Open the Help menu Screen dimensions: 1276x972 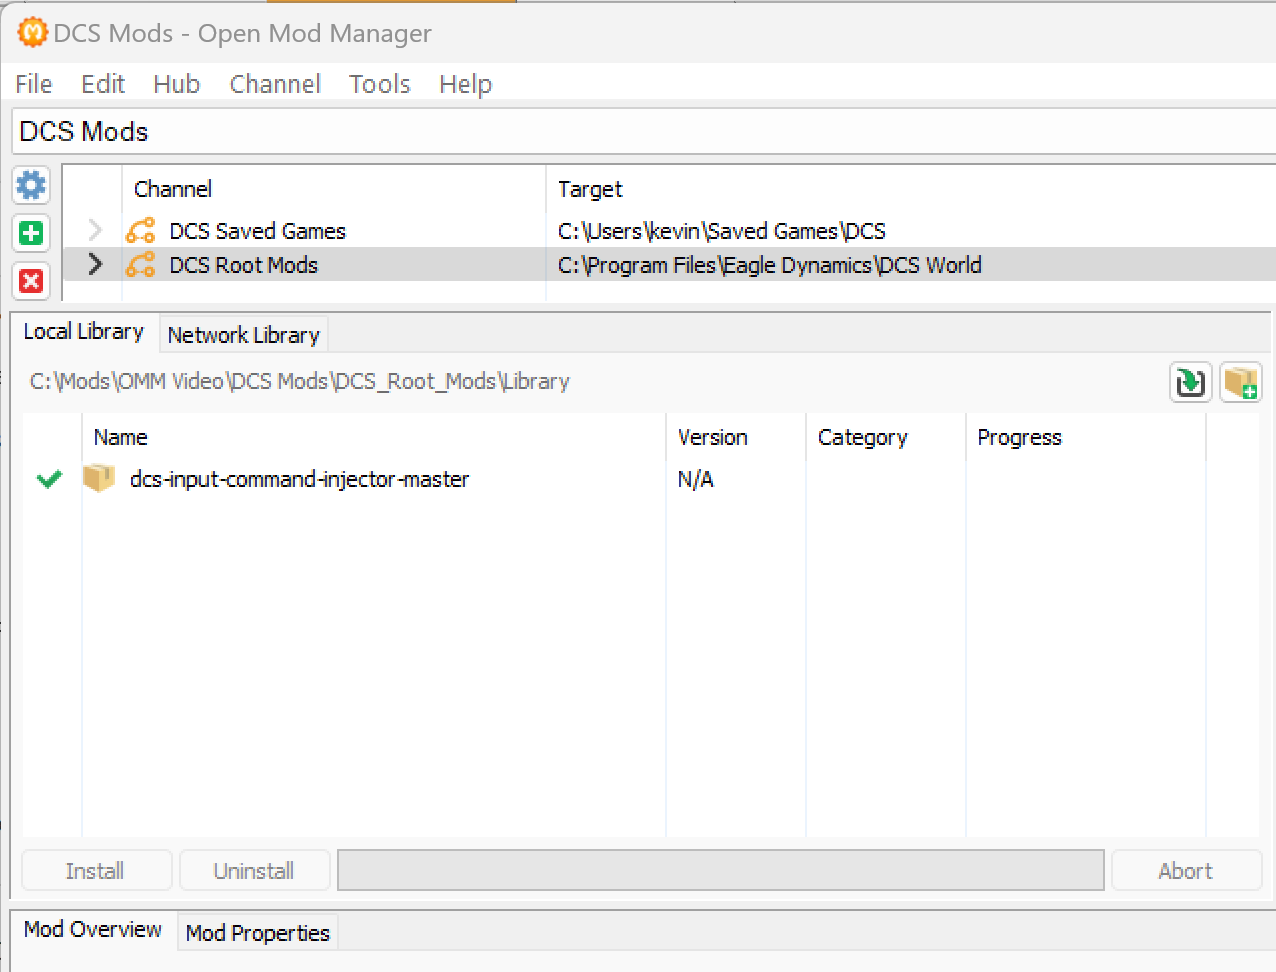(466, 84)
